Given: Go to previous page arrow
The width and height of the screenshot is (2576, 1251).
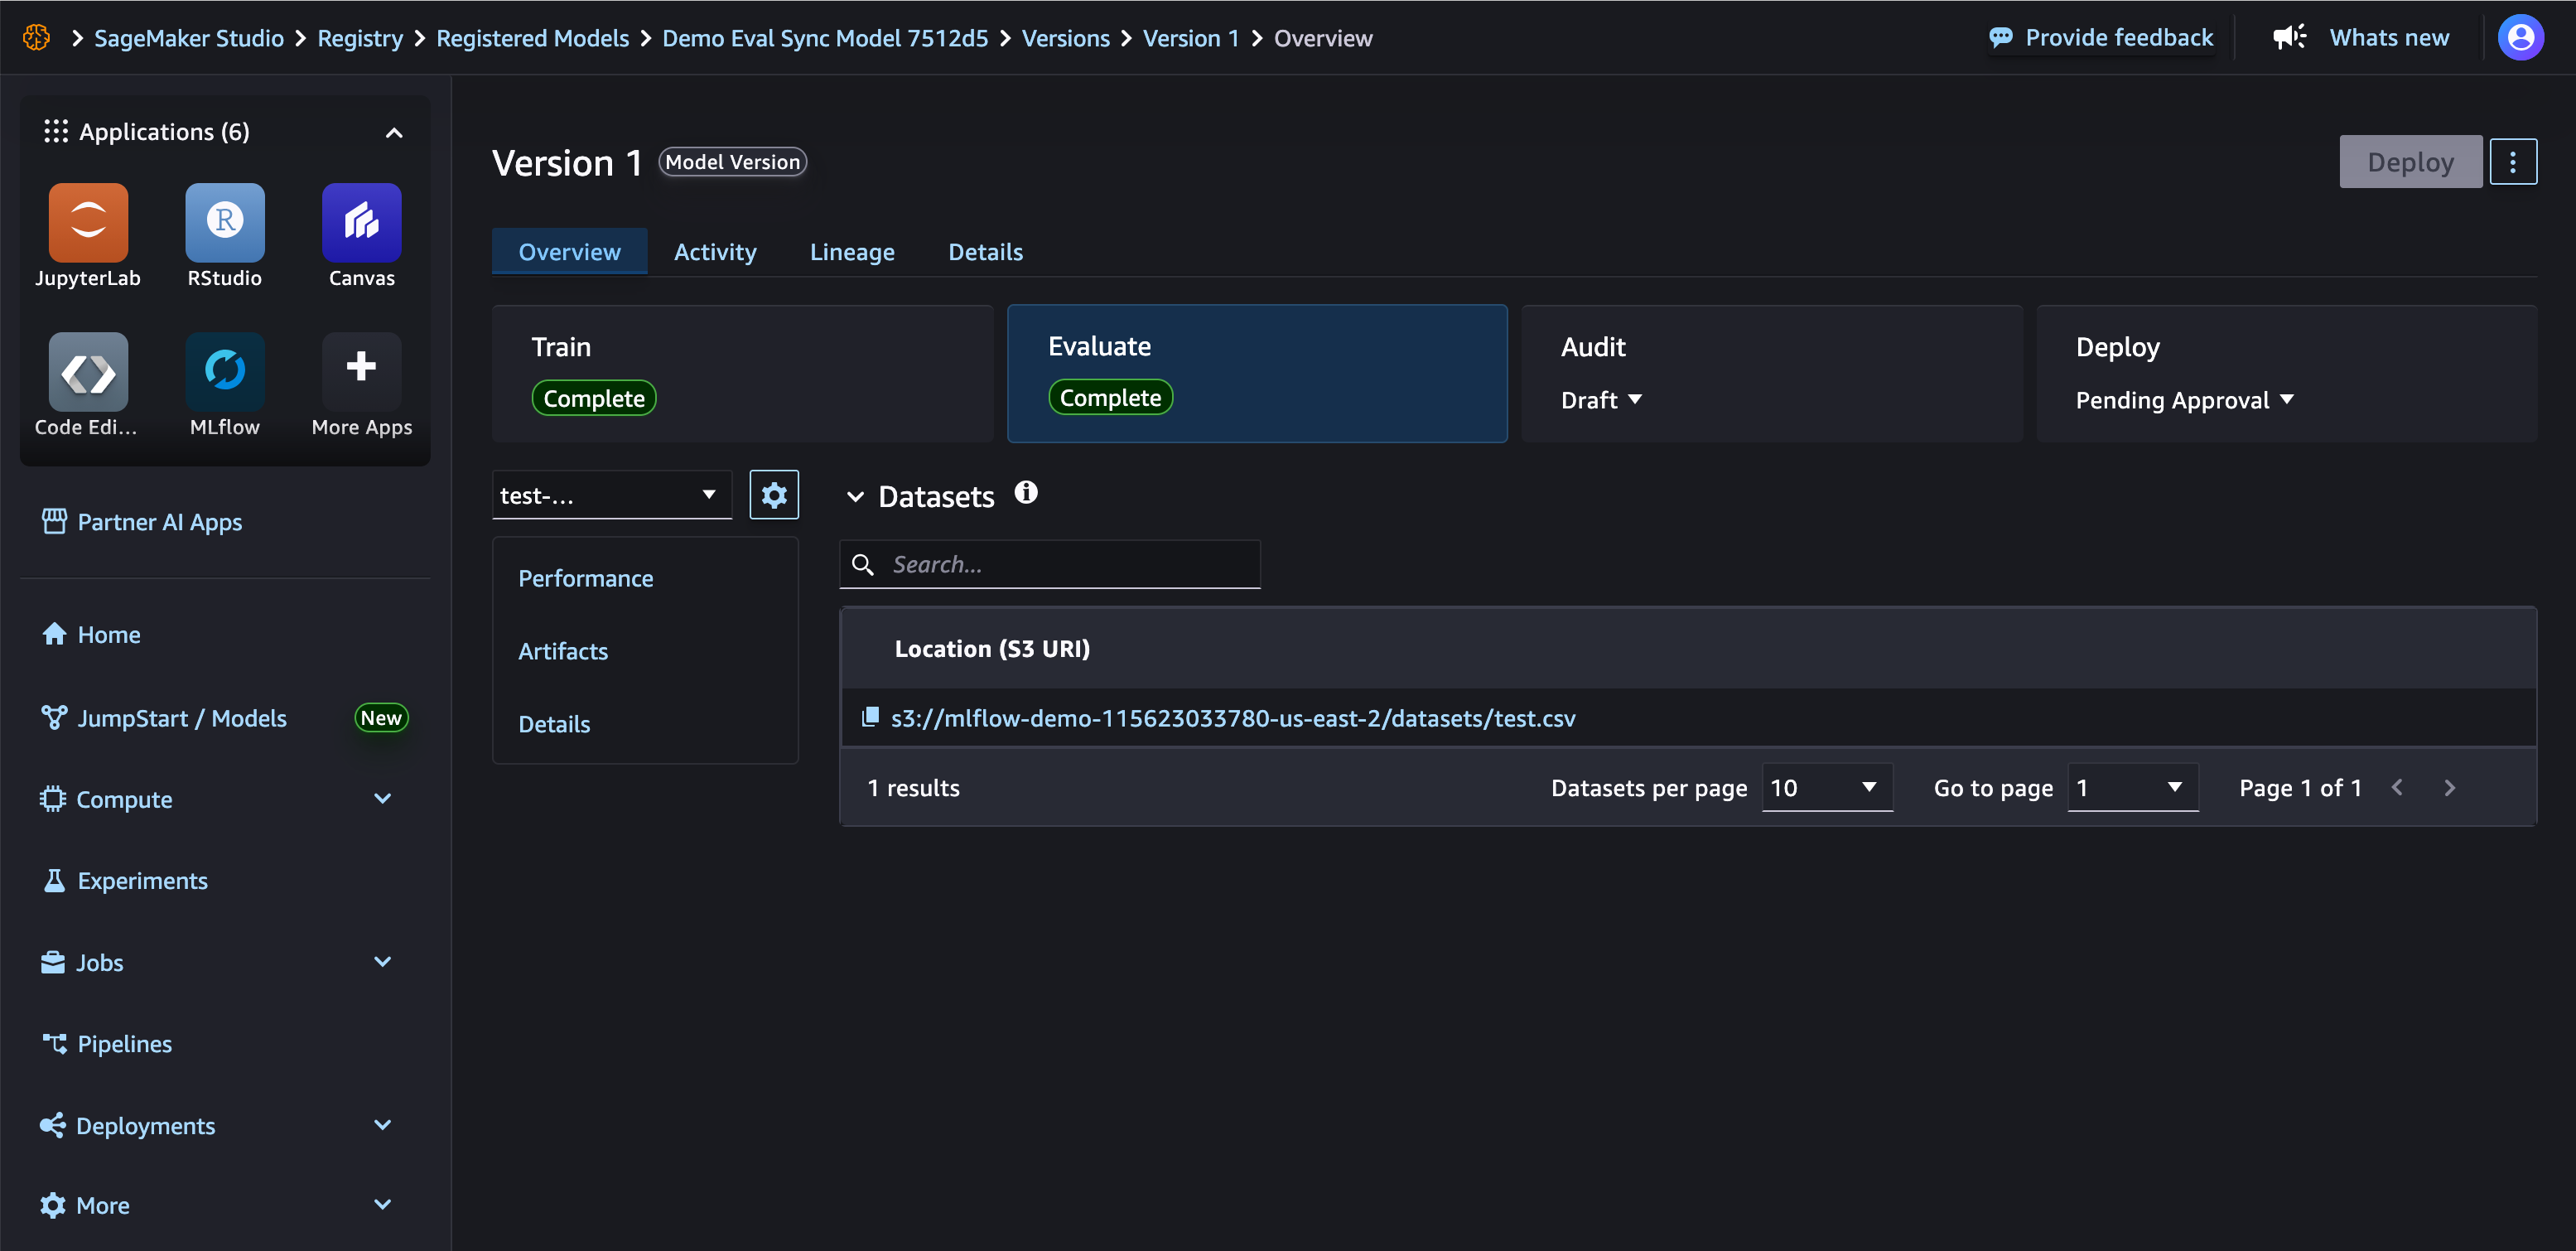Looking at the screenshot, I should 2397,788.
